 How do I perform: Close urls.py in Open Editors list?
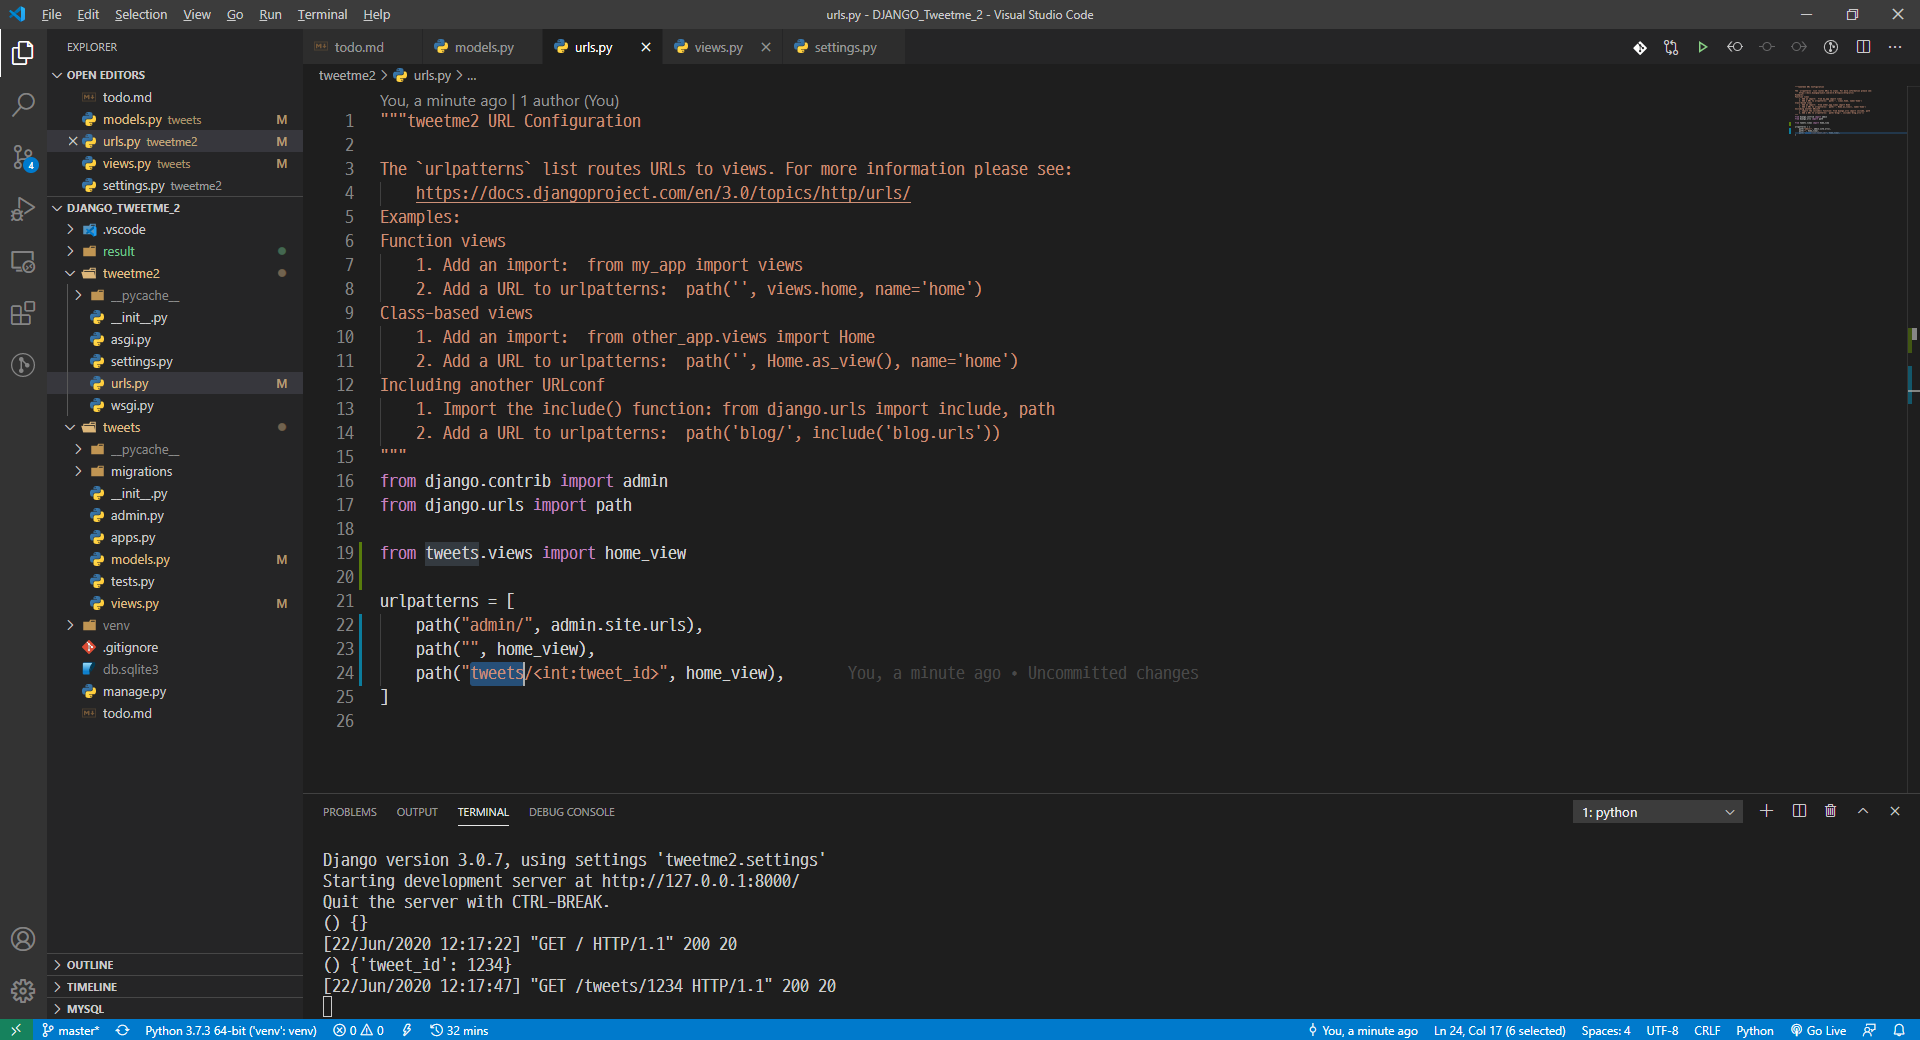73,141
